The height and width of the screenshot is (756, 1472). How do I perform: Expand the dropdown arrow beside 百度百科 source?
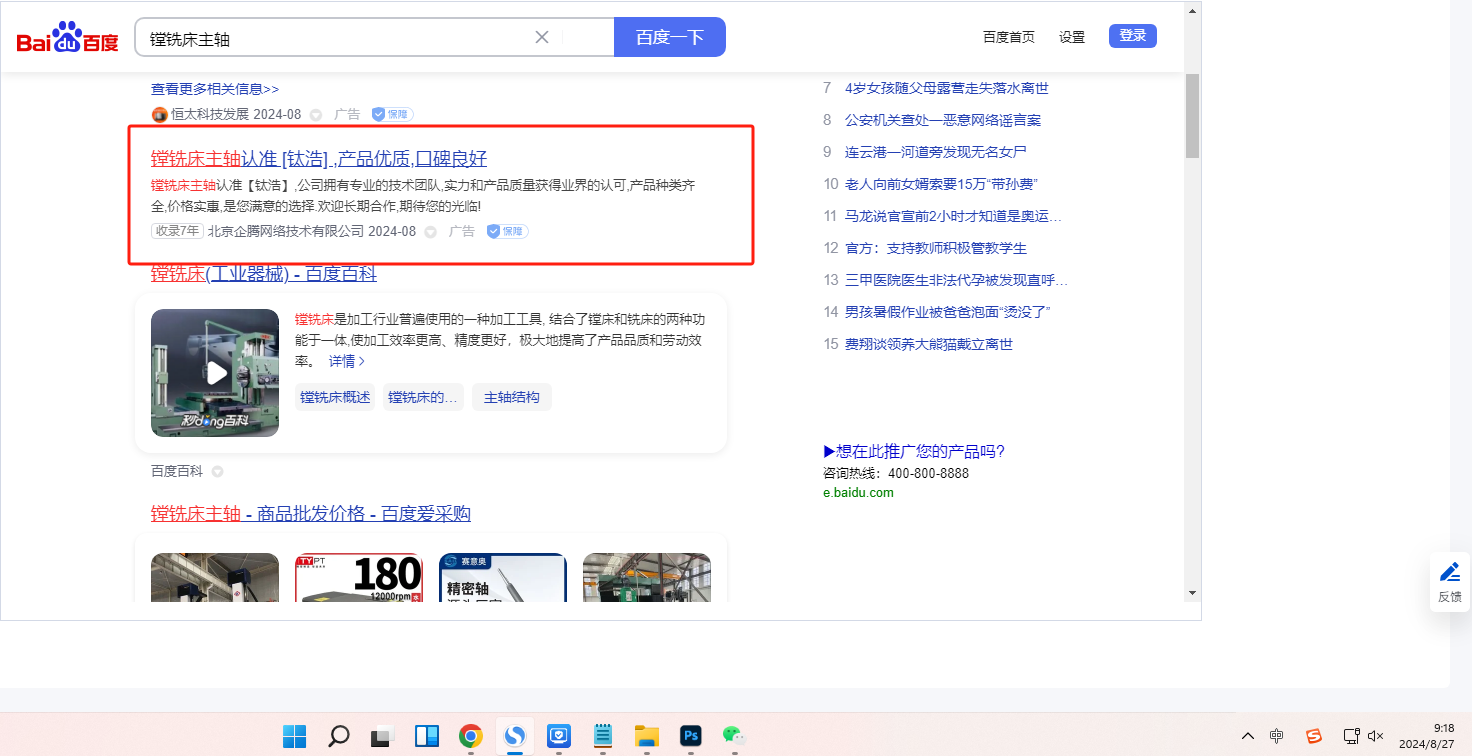(217, 471)
